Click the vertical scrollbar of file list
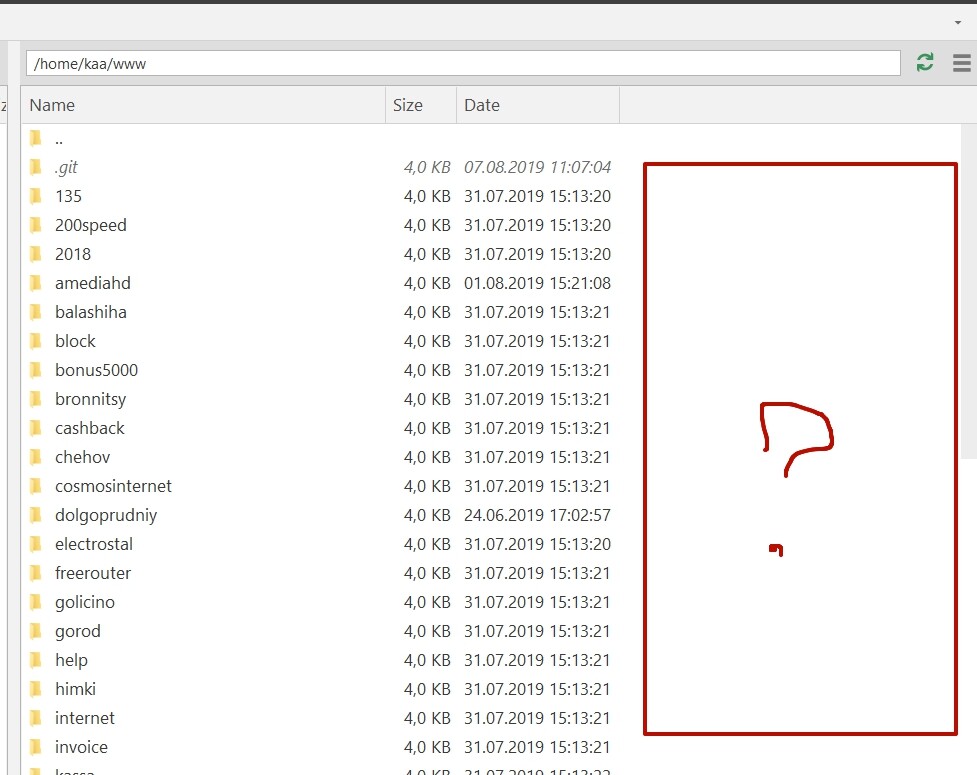This screenshot has width=977, height=775. (x=968, y=300)
